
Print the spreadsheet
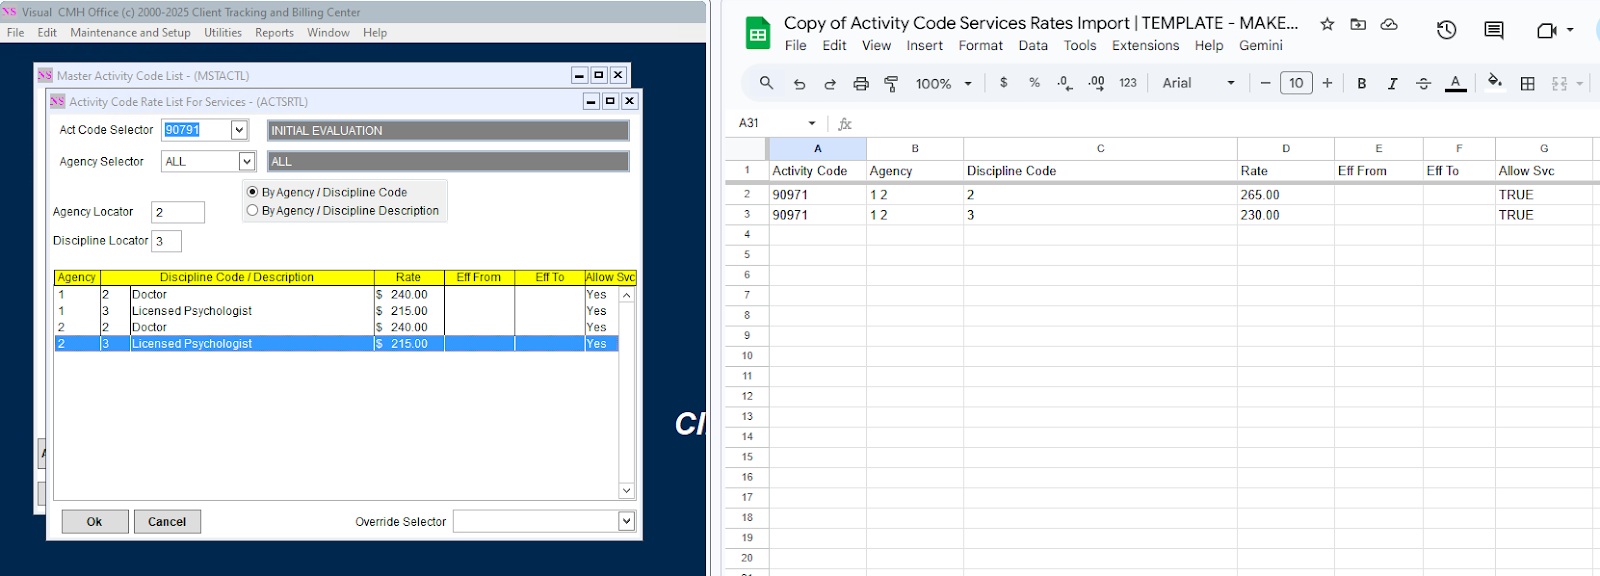861,84
